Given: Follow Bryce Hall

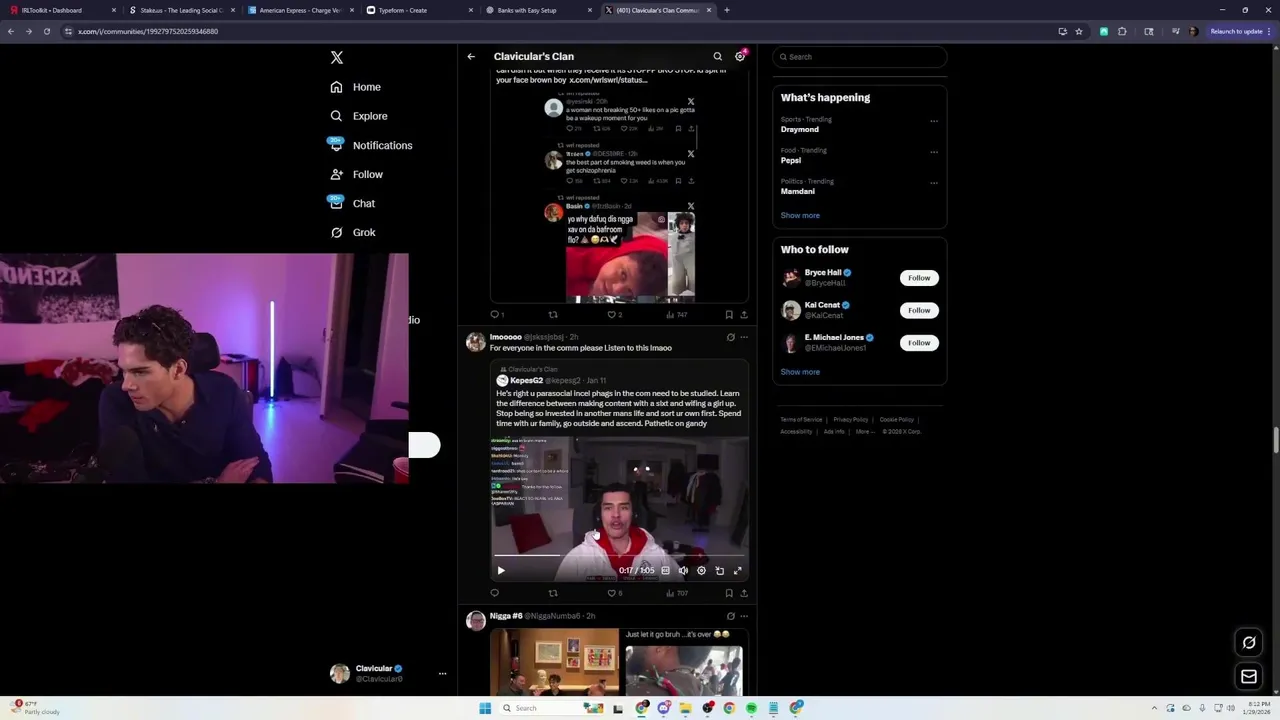Looking at the screenshot, I should 919,278.
